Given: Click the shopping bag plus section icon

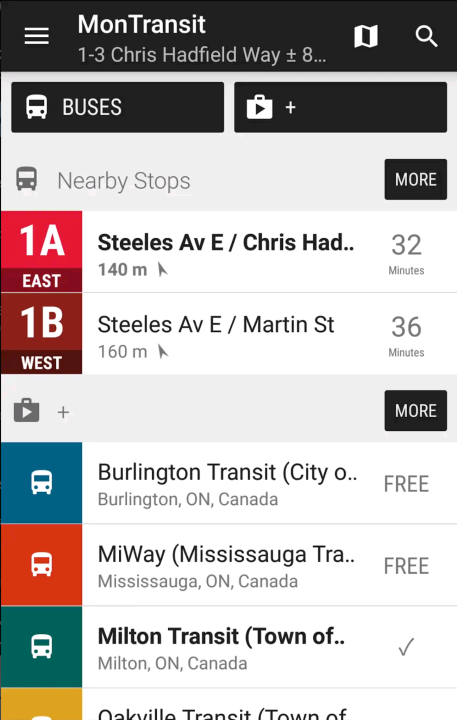Looking at the screenshot, I should [27, 411].
